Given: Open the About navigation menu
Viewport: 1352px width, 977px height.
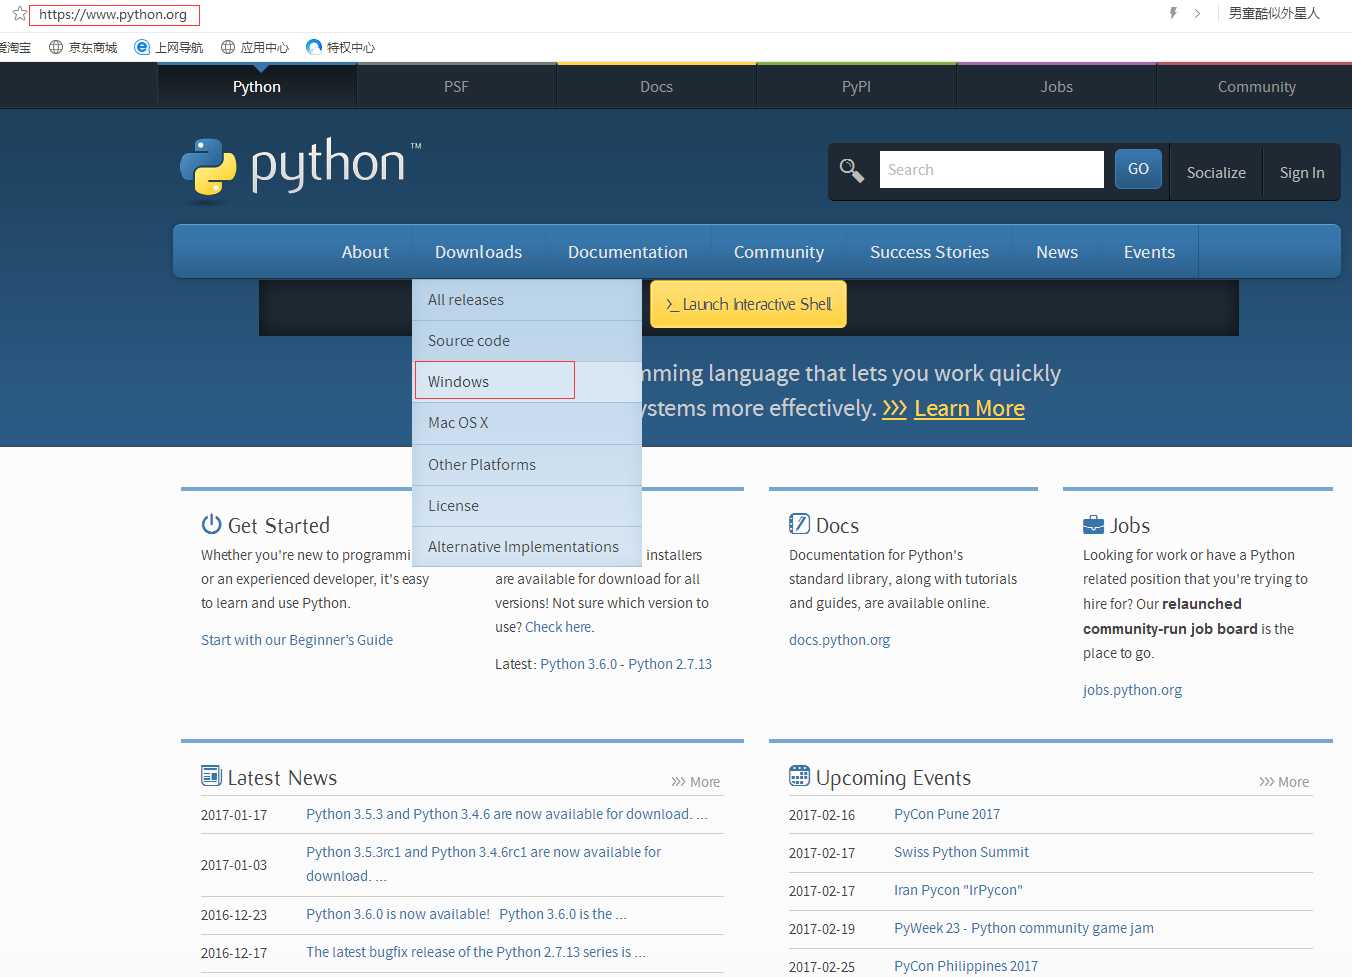Looking at the screenshot, I should [365, 252].
